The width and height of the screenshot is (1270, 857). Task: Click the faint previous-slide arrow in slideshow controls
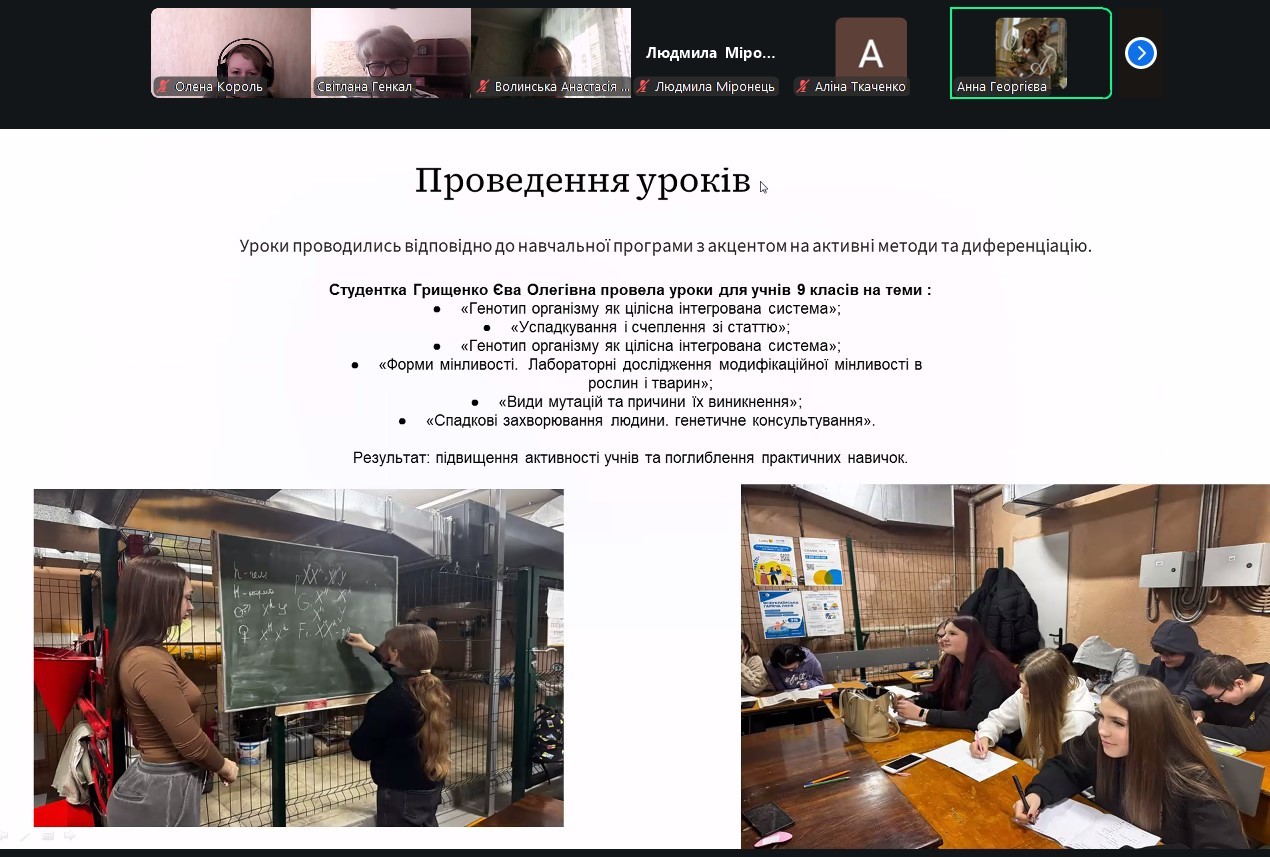pyautogui.click(x=5, y=836)
